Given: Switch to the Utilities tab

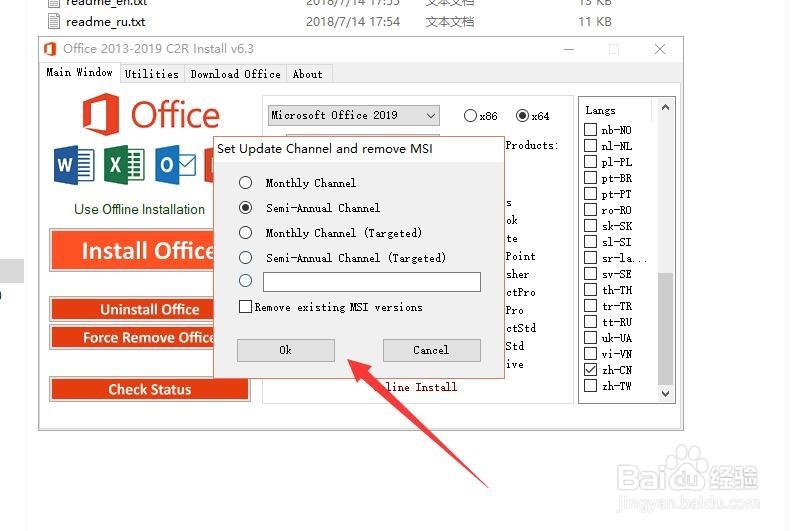Looking at the screenshot, I should point(152,74).
